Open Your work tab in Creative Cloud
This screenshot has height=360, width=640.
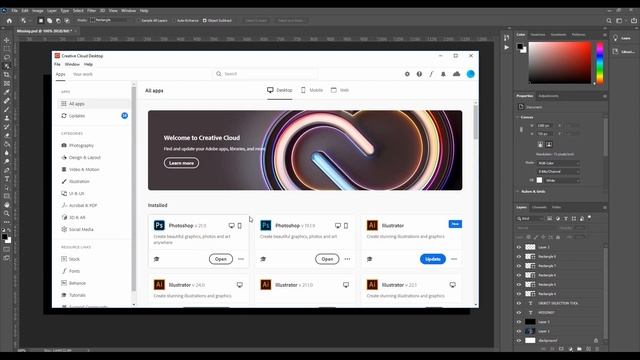(82, 74)
